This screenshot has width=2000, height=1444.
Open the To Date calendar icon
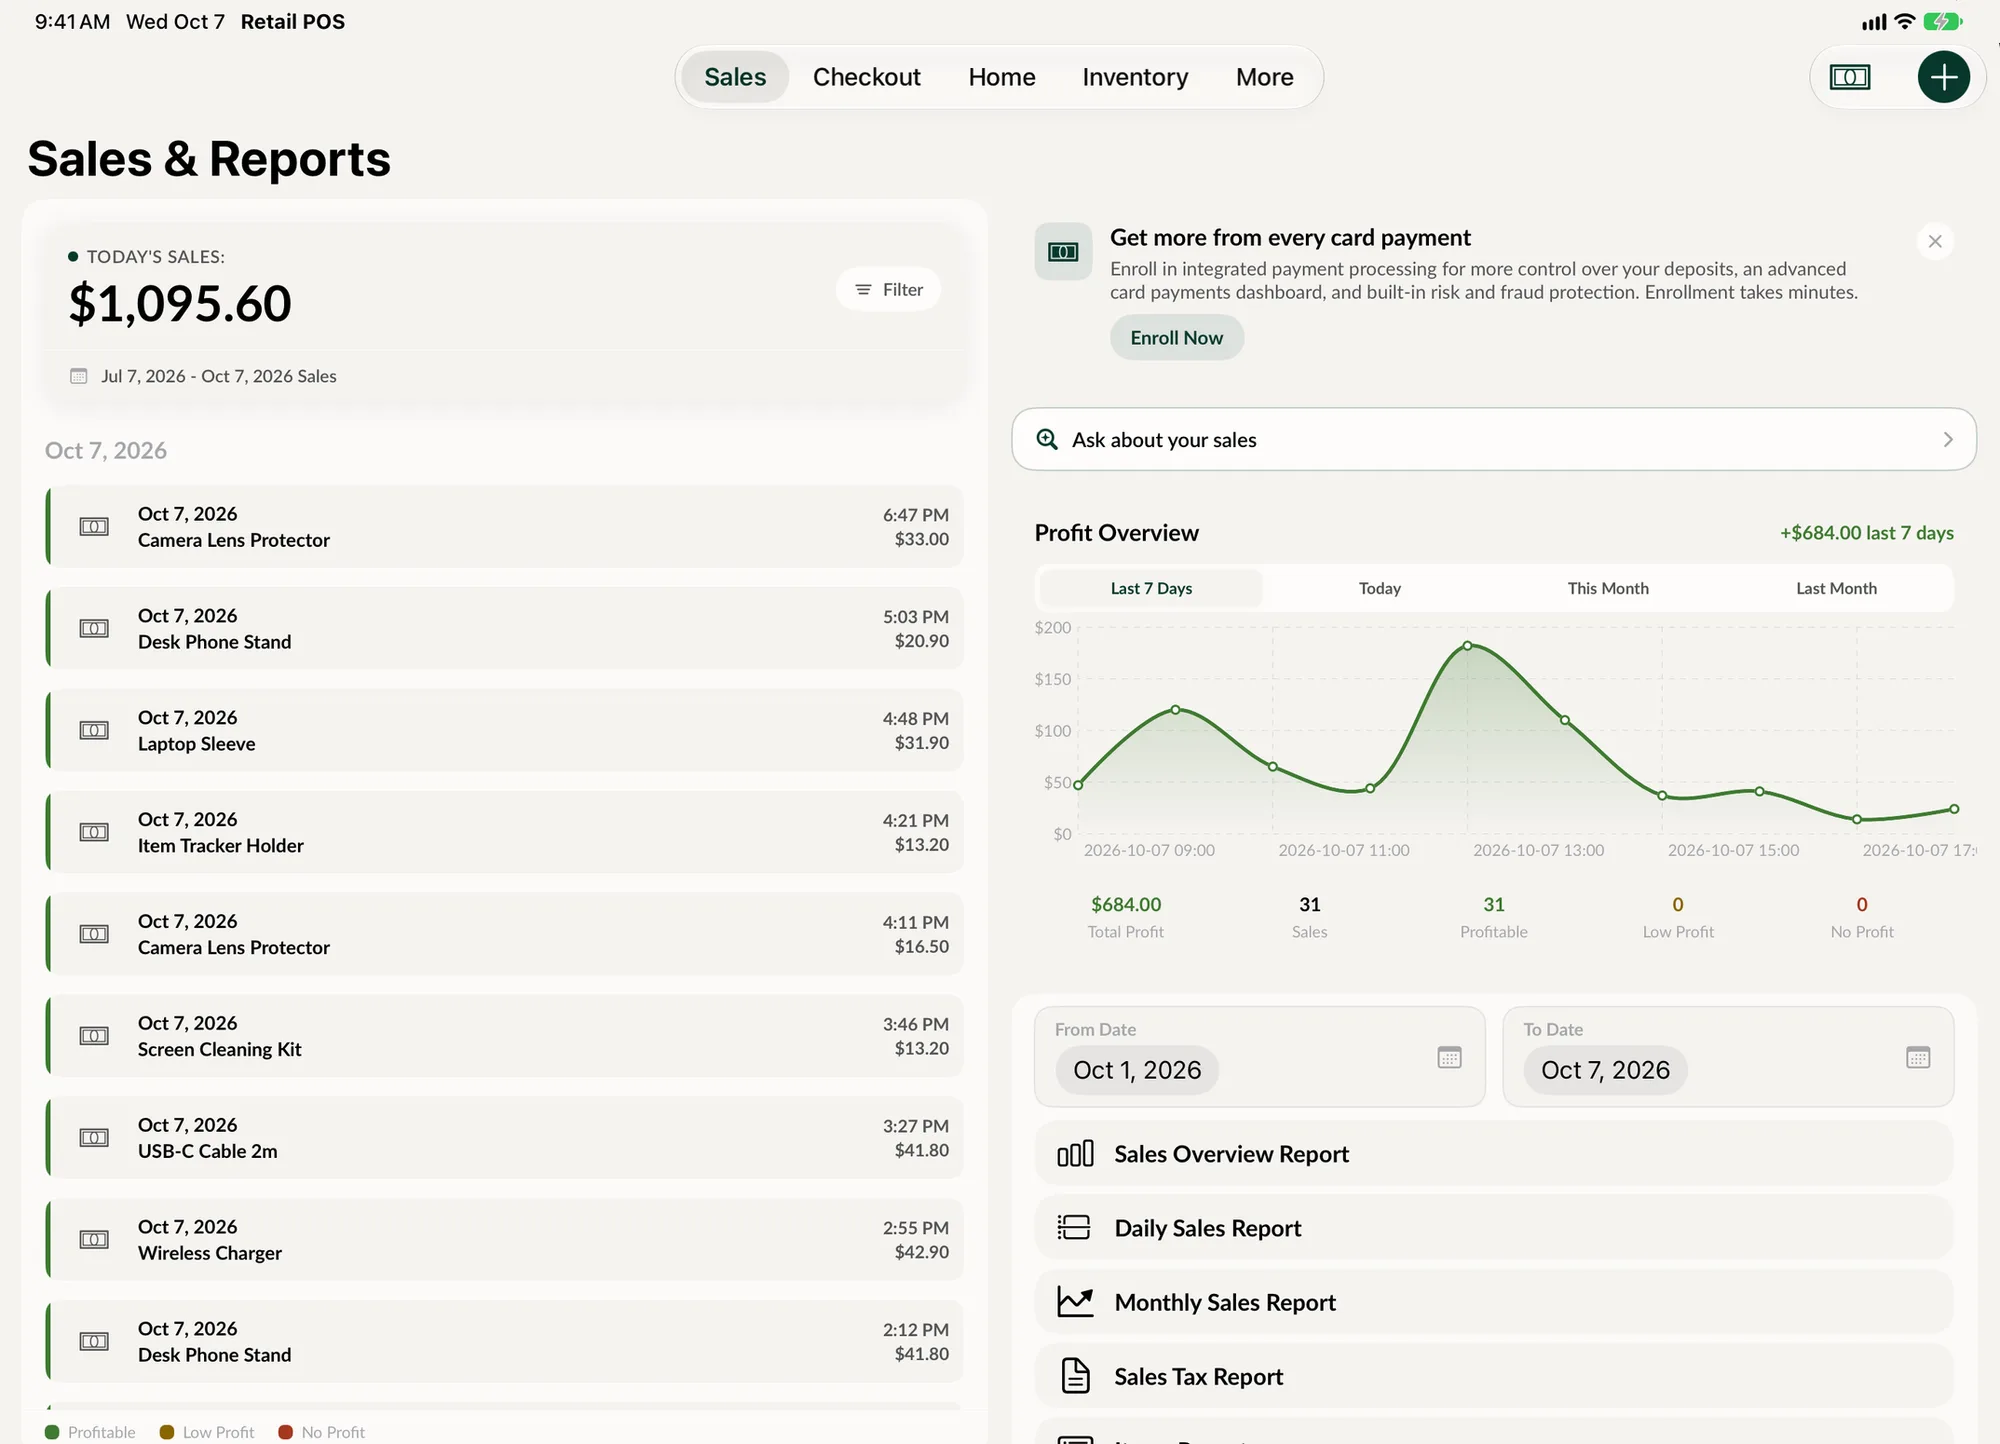[x=1917, y=1057]
